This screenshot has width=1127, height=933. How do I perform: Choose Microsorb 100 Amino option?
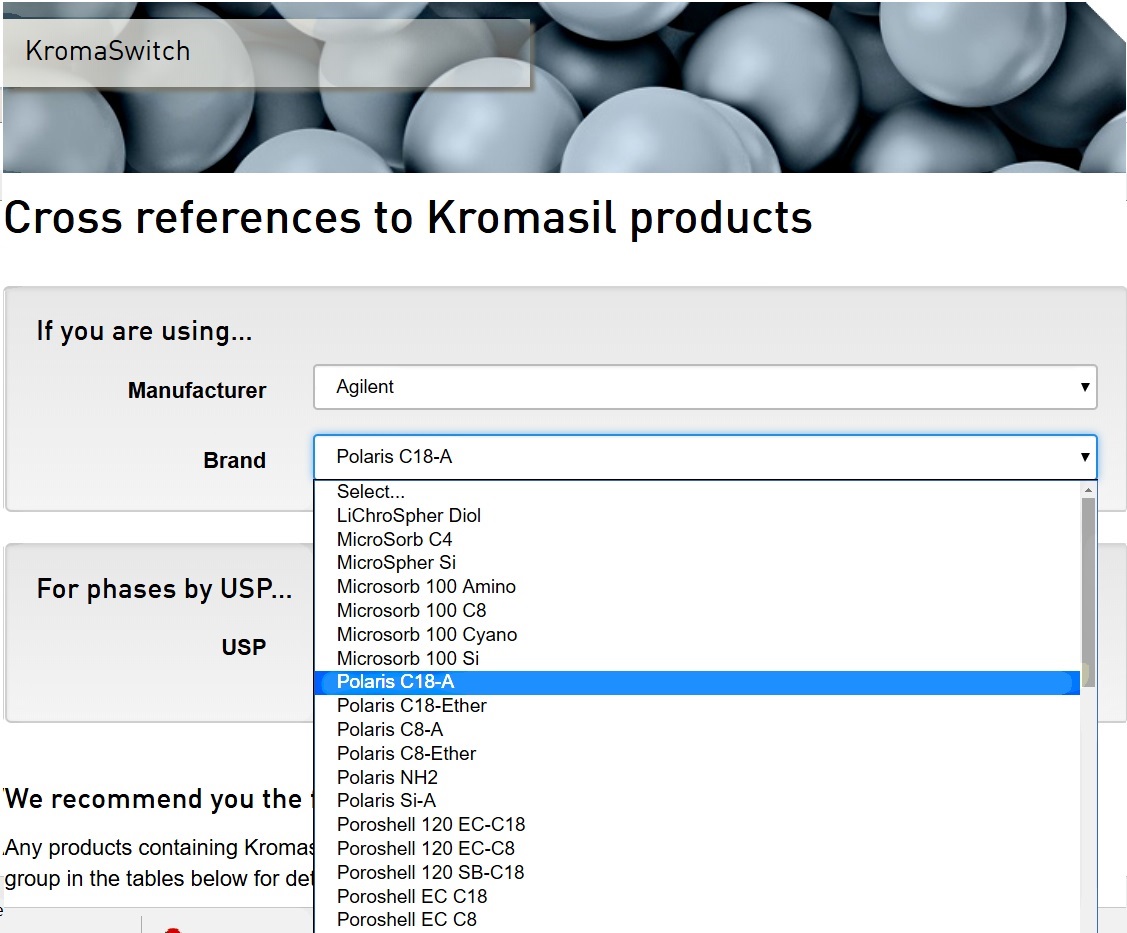click(697, 587)
